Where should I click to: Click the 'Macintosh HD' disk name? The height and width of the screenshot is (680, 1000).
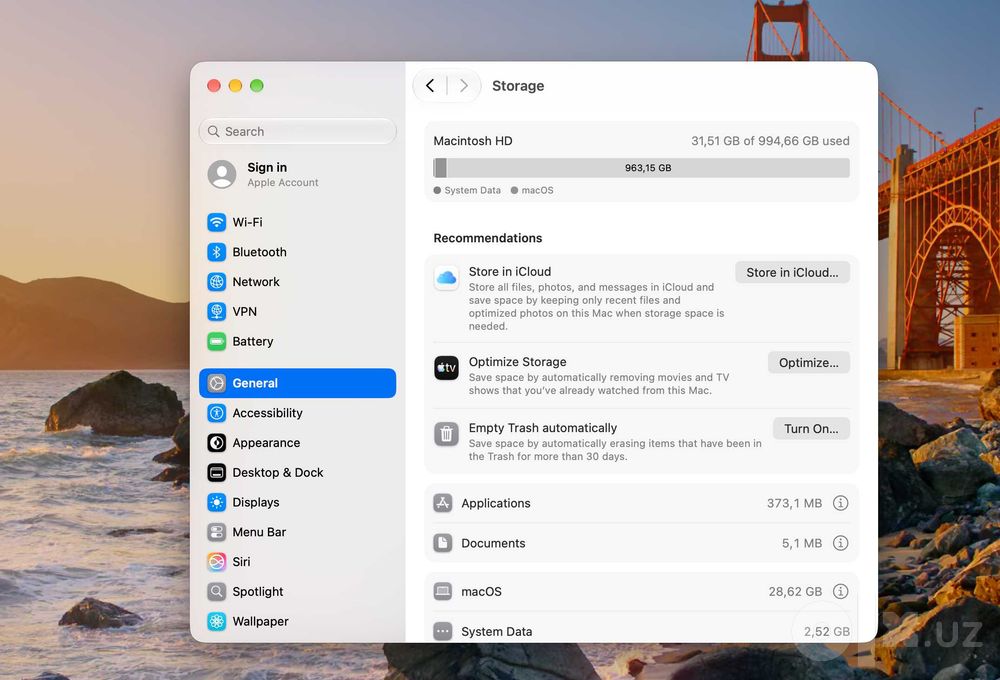click(x=473, y=141)
